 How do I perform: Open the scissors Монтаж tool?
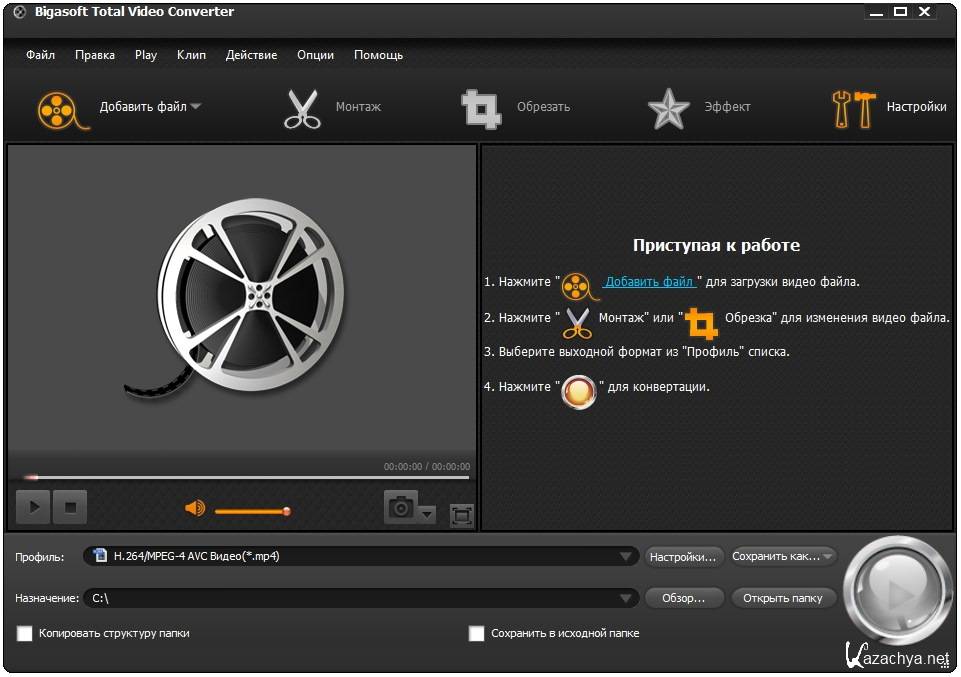[x=301, y=108]
